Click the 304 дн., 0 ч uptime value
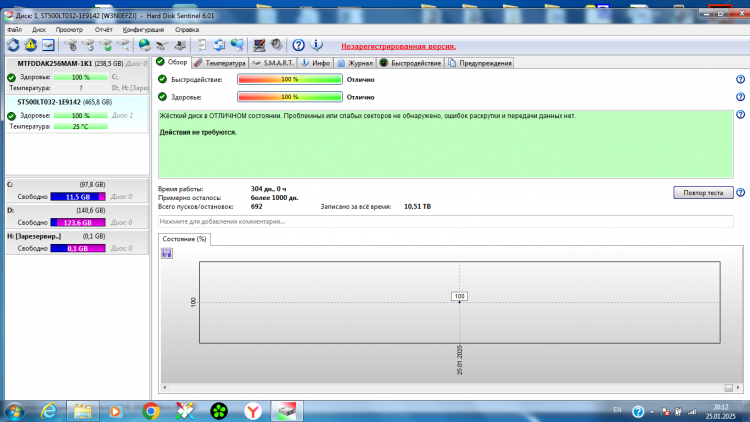This screenshot has width=750, height=422. pos(268,189)
